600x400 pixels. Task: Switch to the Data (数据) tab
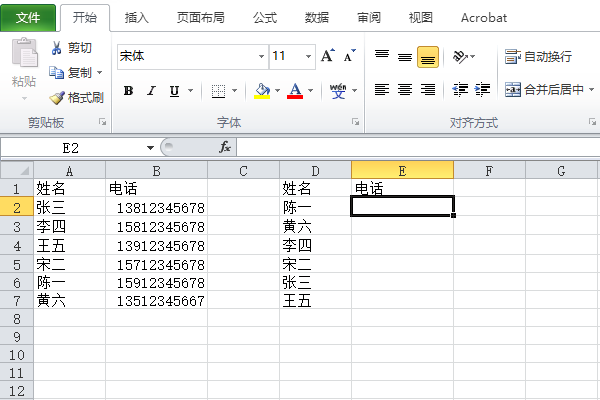point(317,18)
